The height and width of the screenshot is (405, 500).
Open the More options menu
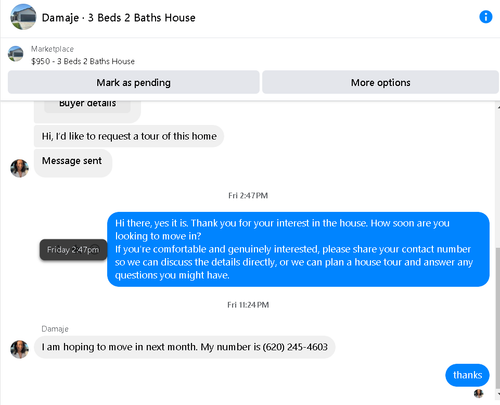click(380, 82)
